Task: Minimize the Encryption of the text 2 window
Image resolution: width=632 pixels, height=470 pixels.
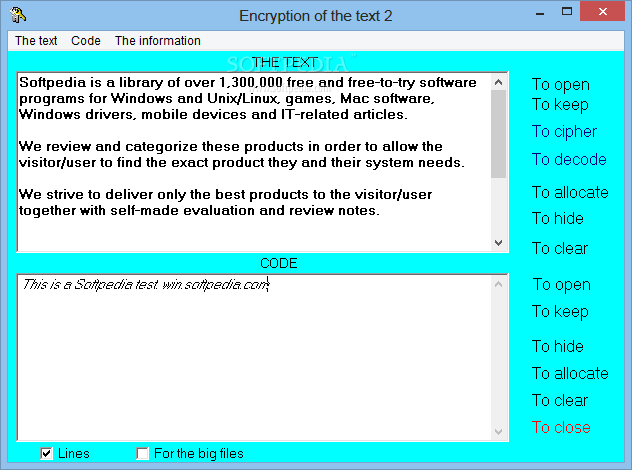Action: click(540, 13)
